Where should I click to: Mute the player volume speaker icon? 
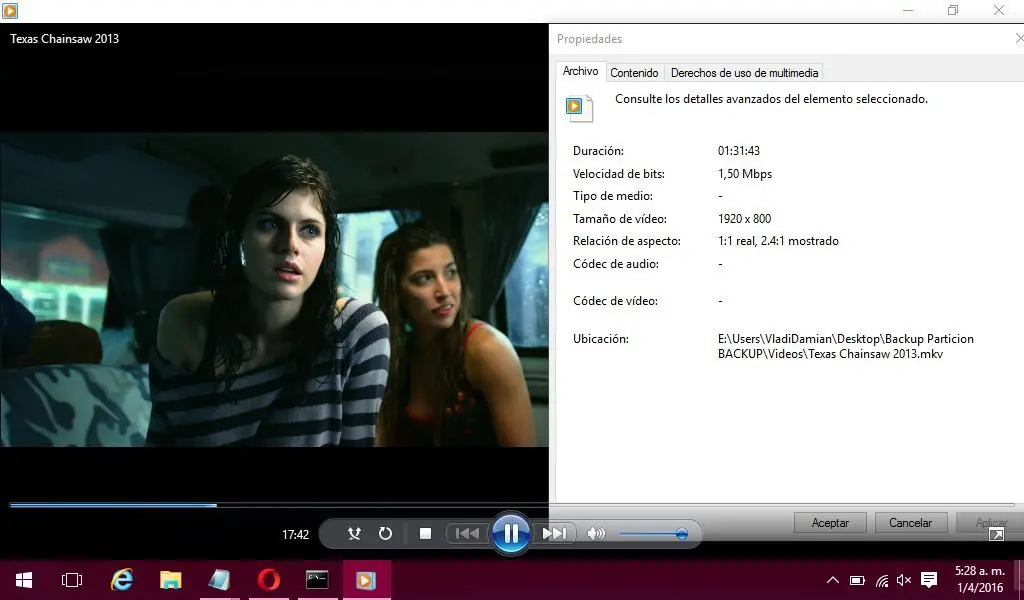[x=596, y=533]
